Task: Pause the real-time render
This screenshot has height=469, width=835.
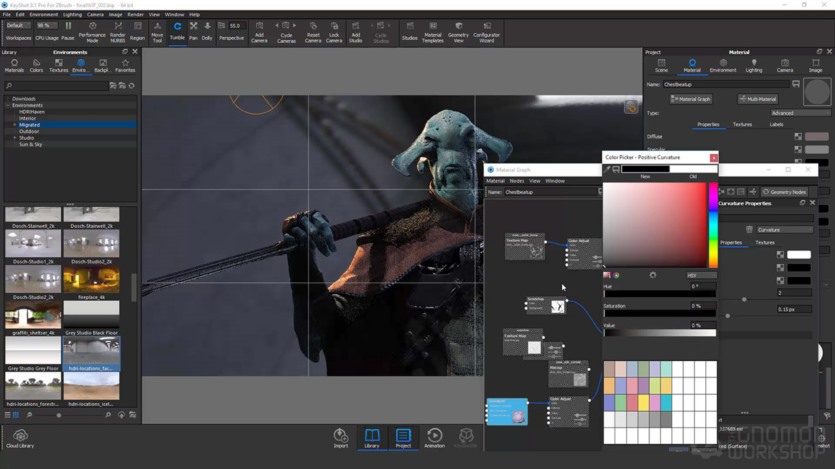Action: point(68,31)
